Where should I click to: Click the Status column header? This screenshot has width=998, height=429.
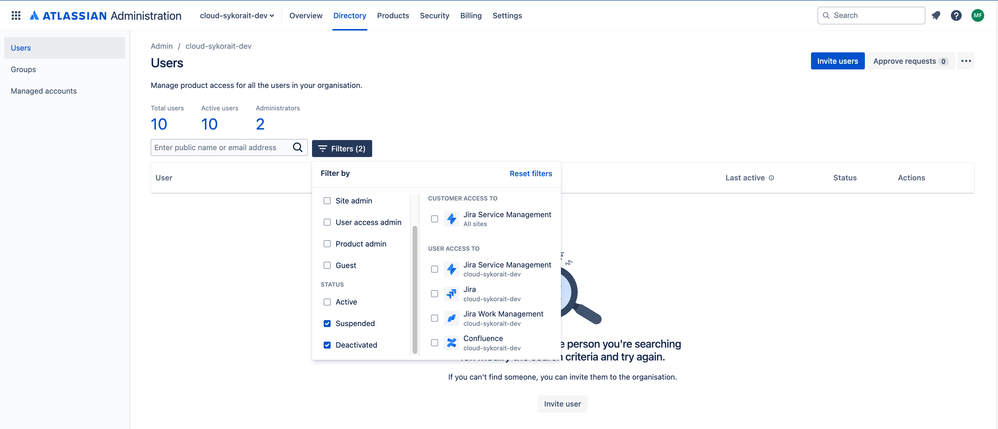click(x=845, y=178)
